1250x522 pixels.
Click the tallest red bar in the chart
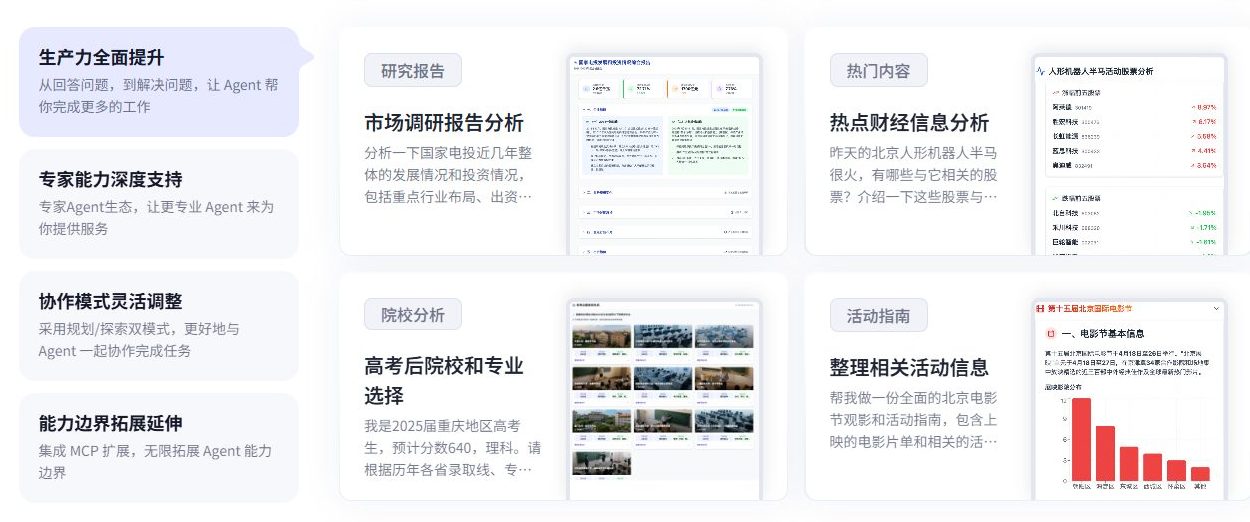[1081, 441]
